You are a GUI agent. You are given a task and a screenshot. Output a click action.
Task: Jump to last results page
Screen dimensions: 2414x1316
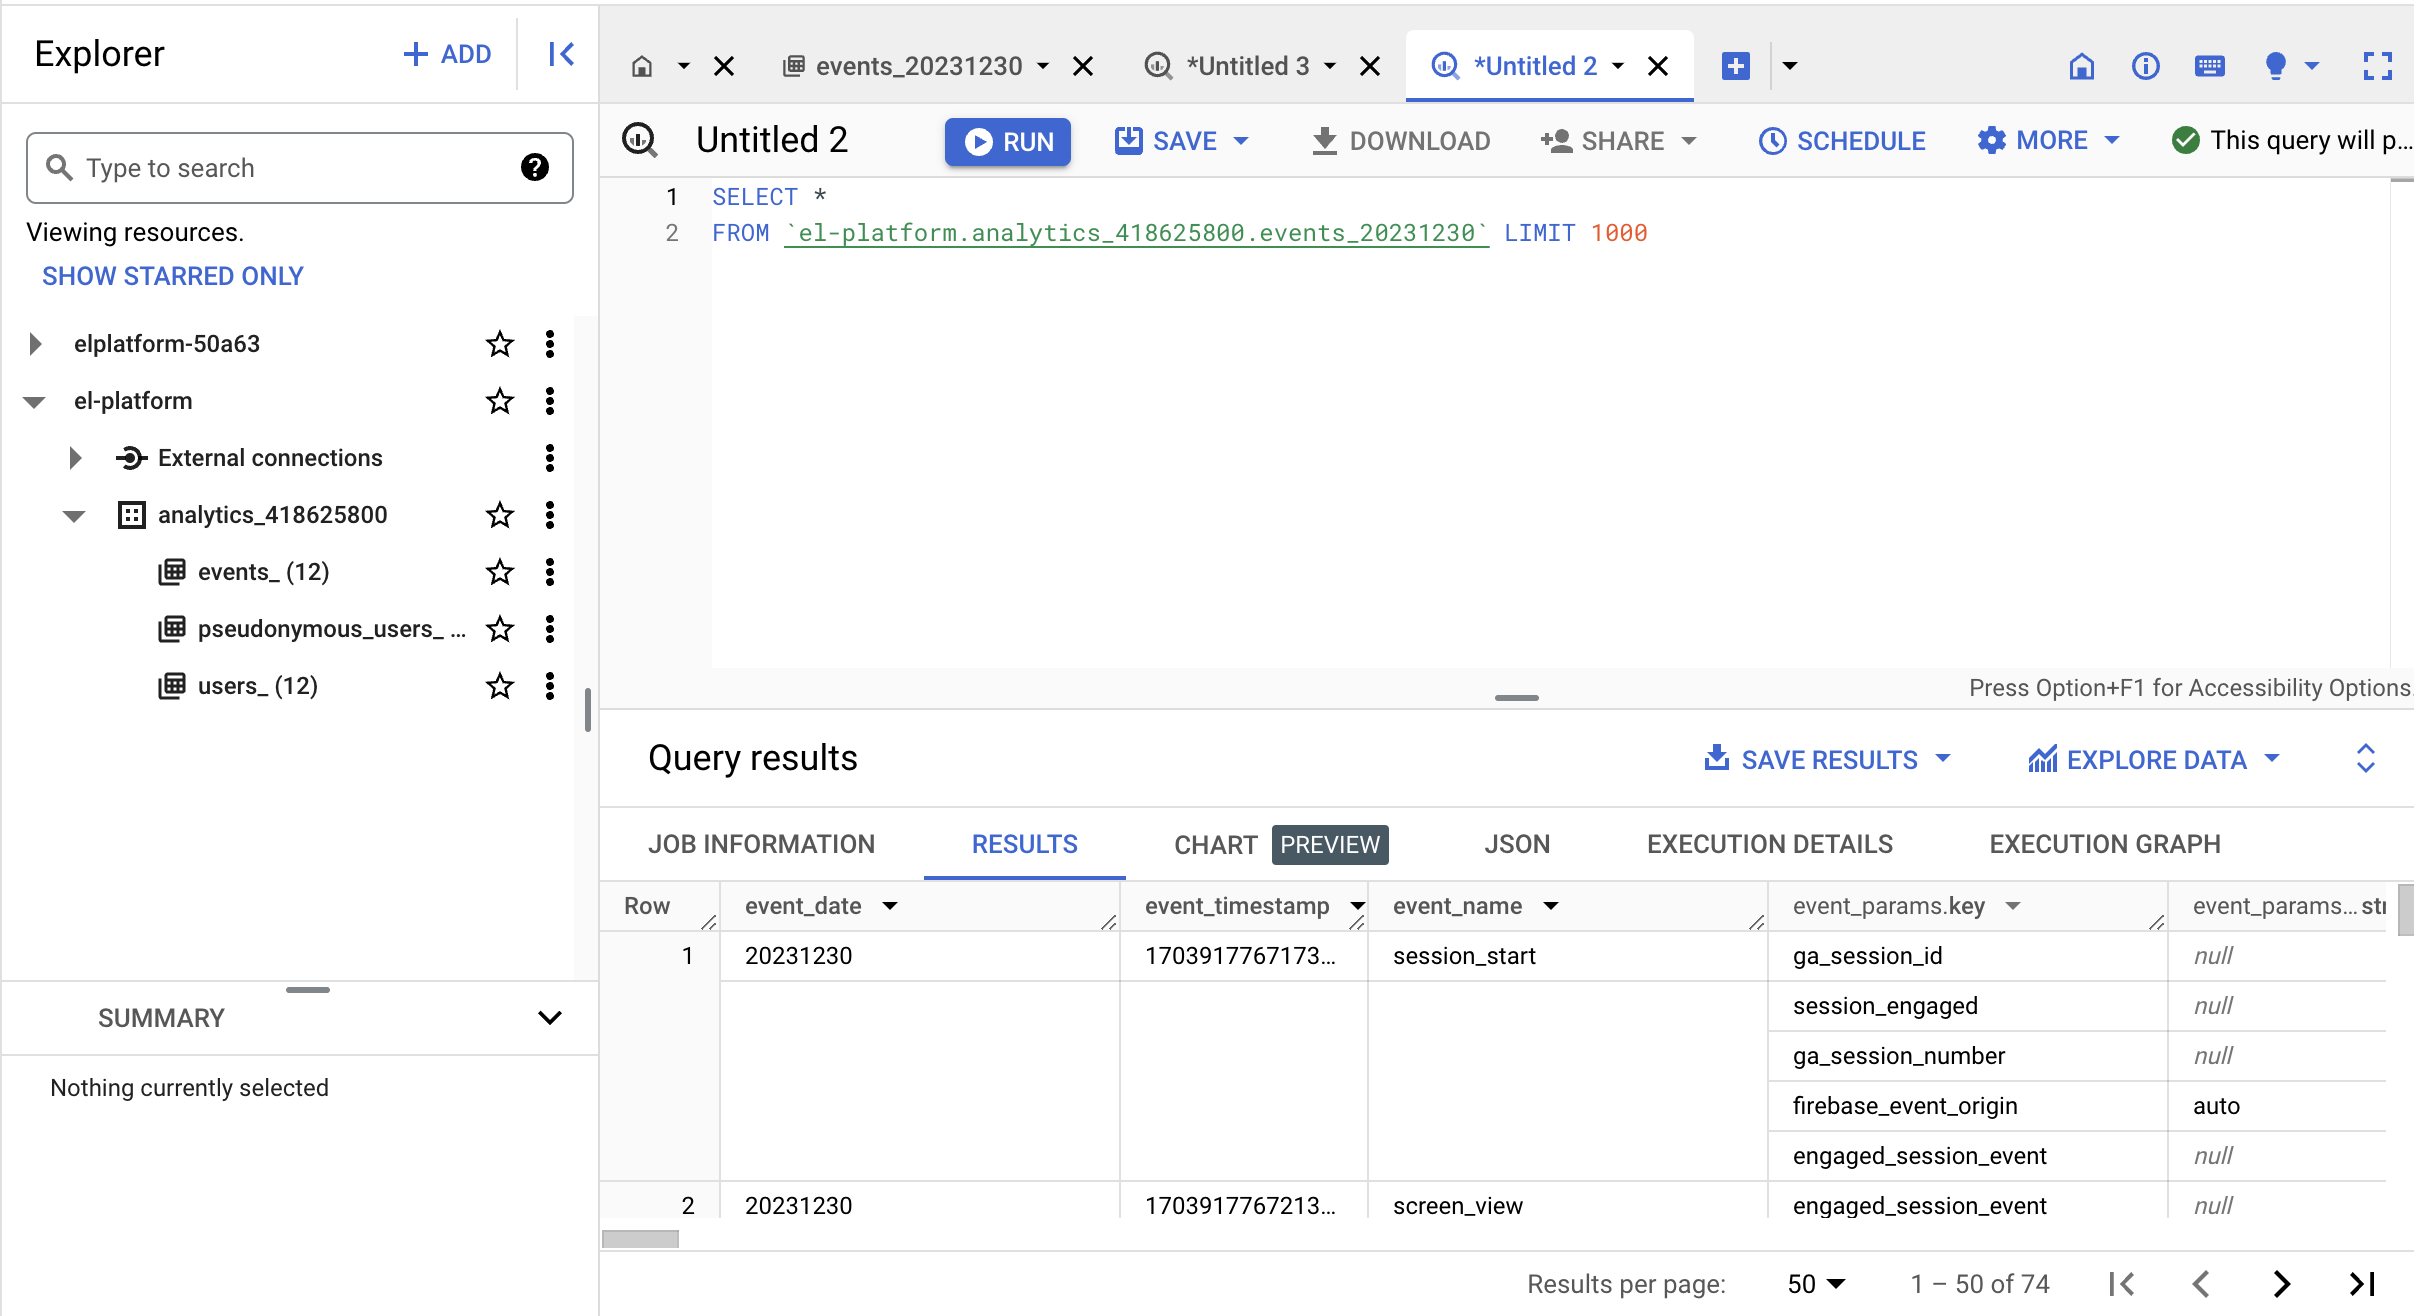pos(2362,1283)
